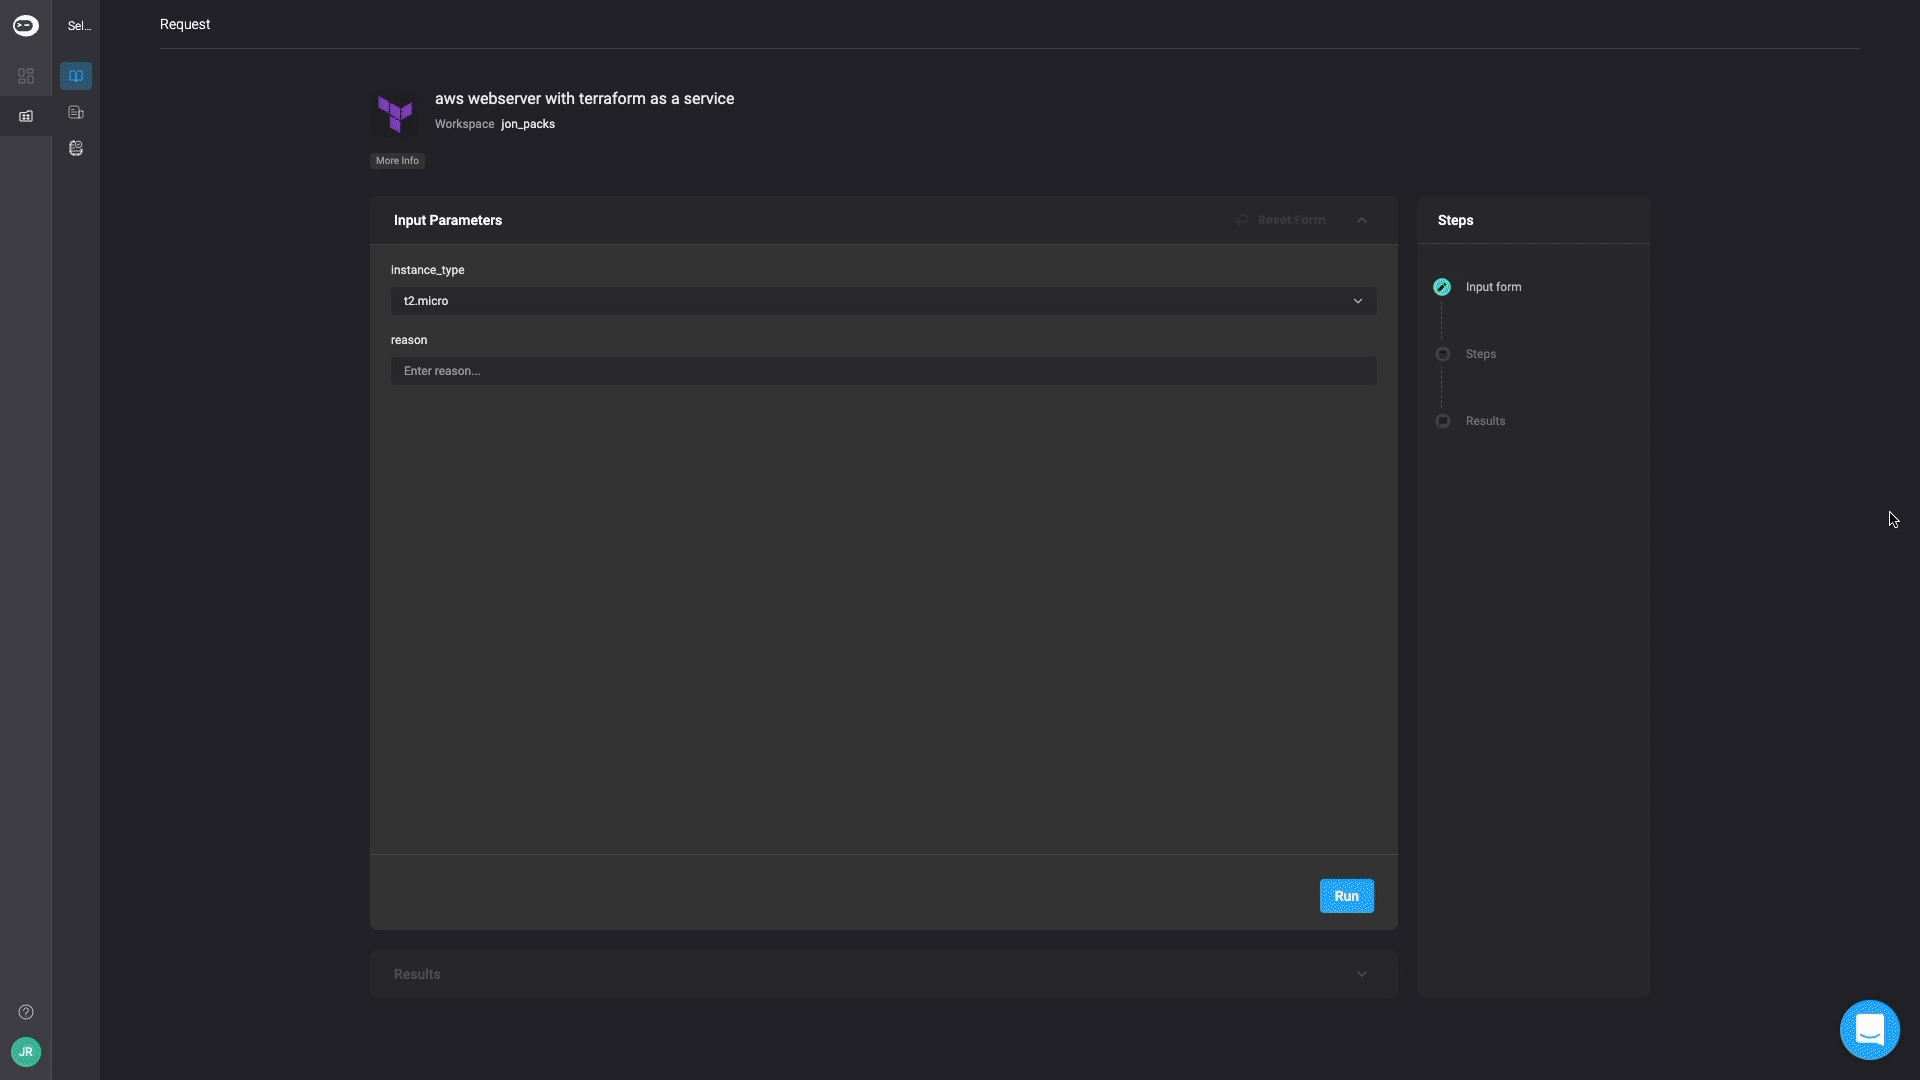The width and height of the screenshot is (1920, 1080).
Task: Select the Results step in Steps panel
Action: tap(1485, 421)
